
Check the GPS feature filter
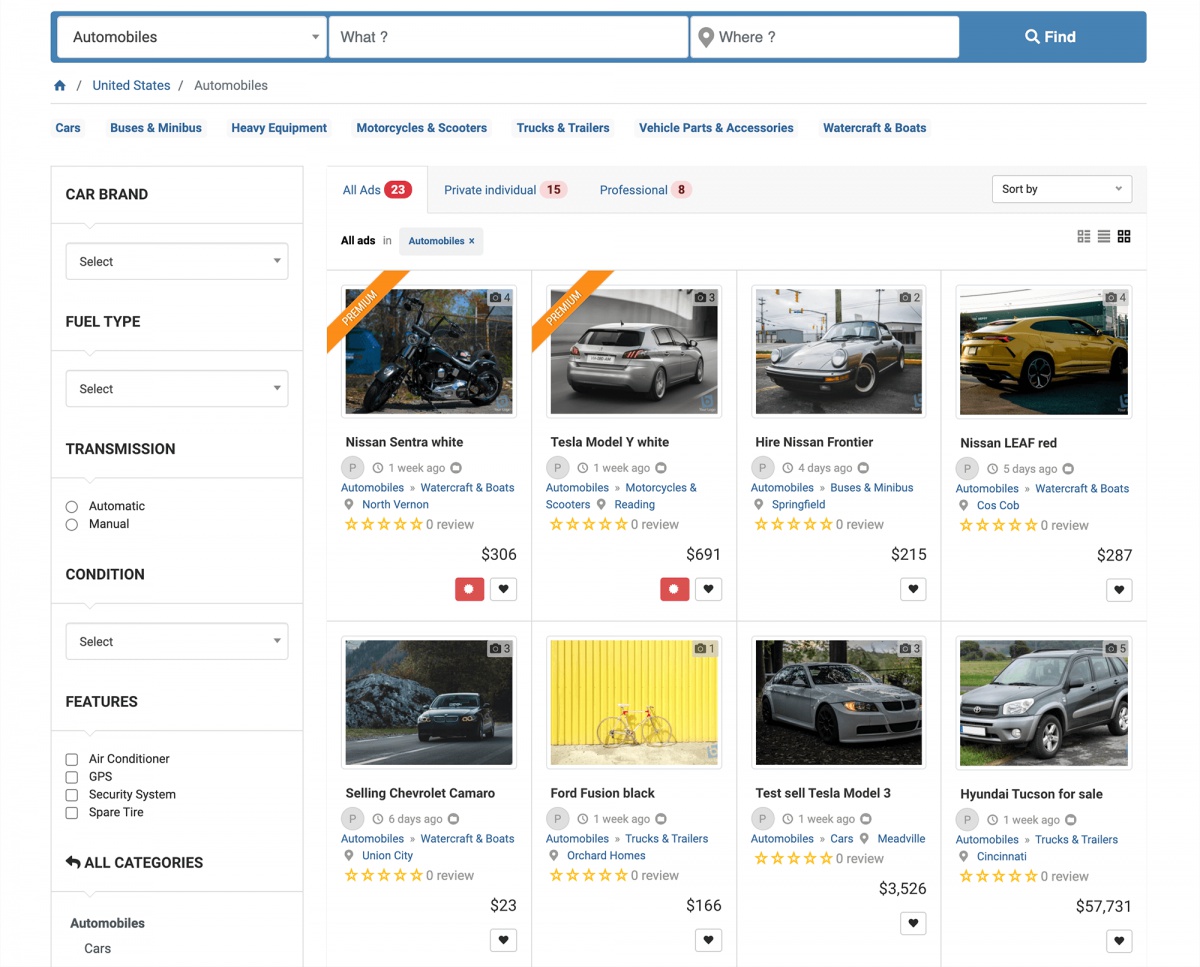72,777
